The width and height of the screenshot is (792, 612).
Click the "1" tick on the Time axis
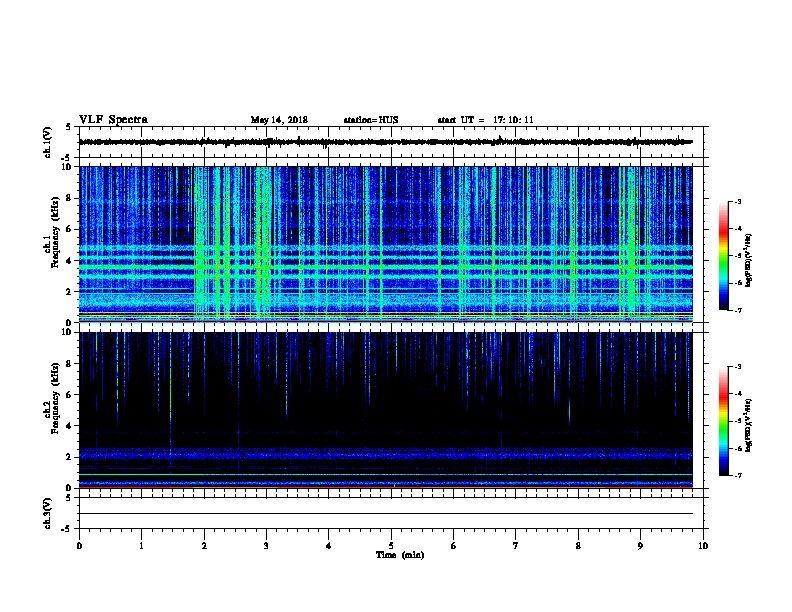141,546
